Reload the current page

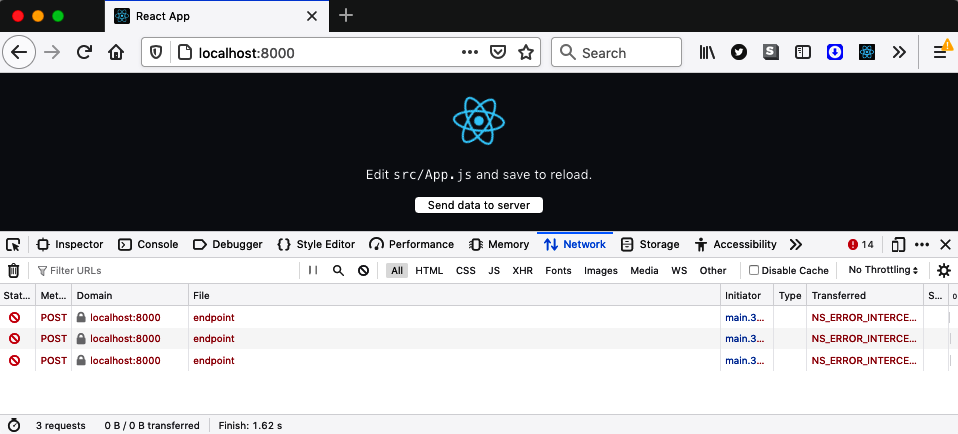(84, 53)
